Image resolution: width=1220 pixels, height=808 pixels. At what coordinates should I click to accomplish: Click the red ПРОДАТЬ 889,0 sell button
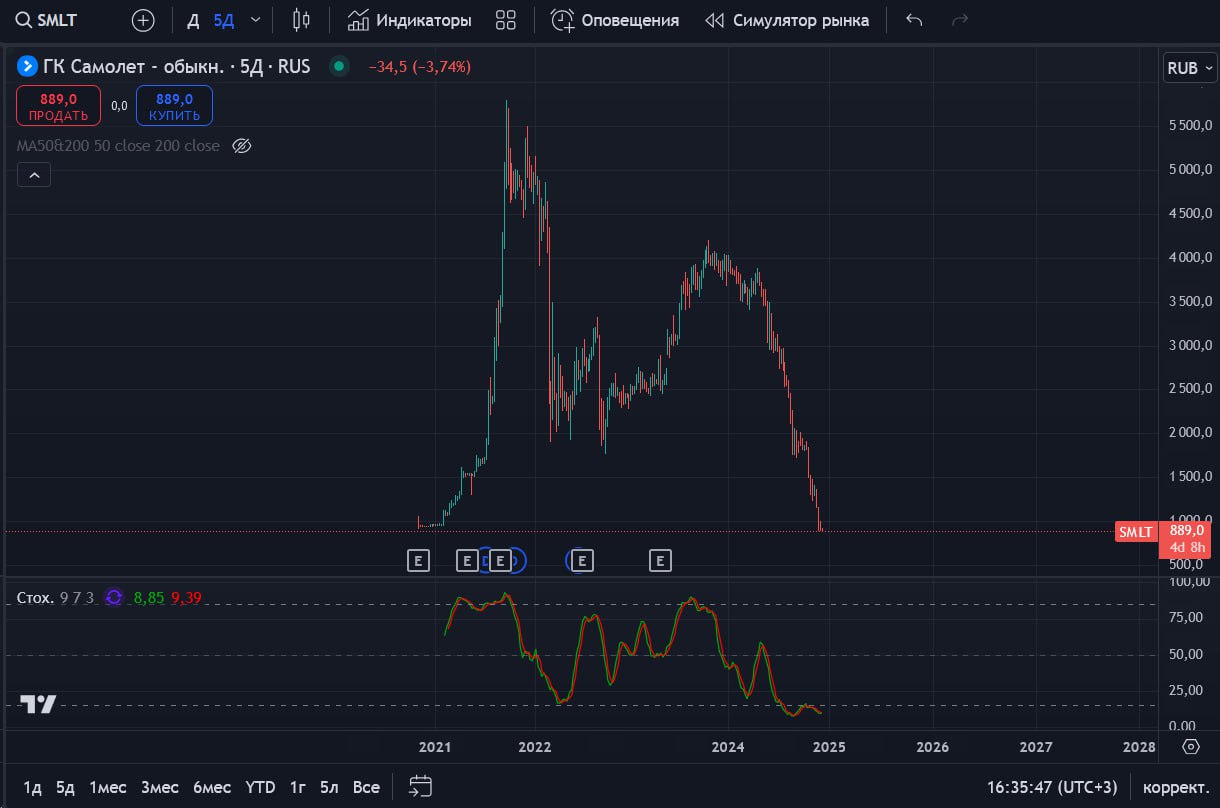click(x=58, y=106)
